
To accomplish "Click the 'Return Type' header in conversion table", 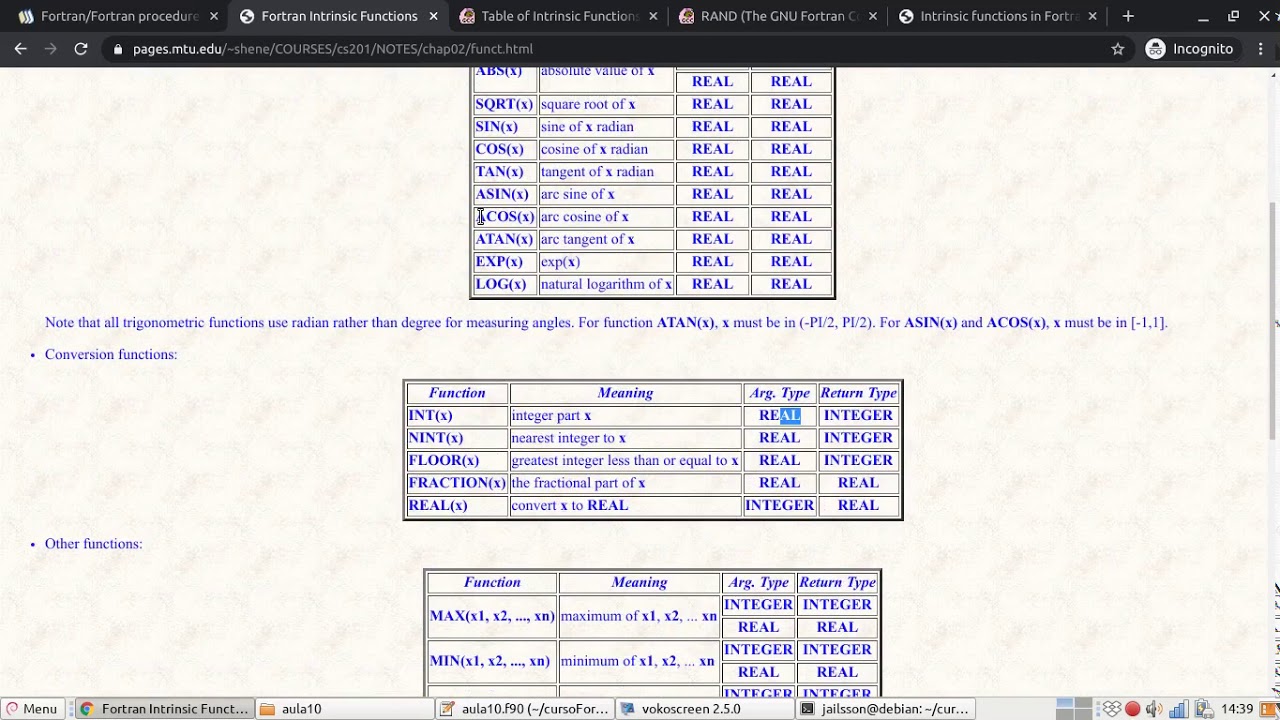I will coord(858,393).
